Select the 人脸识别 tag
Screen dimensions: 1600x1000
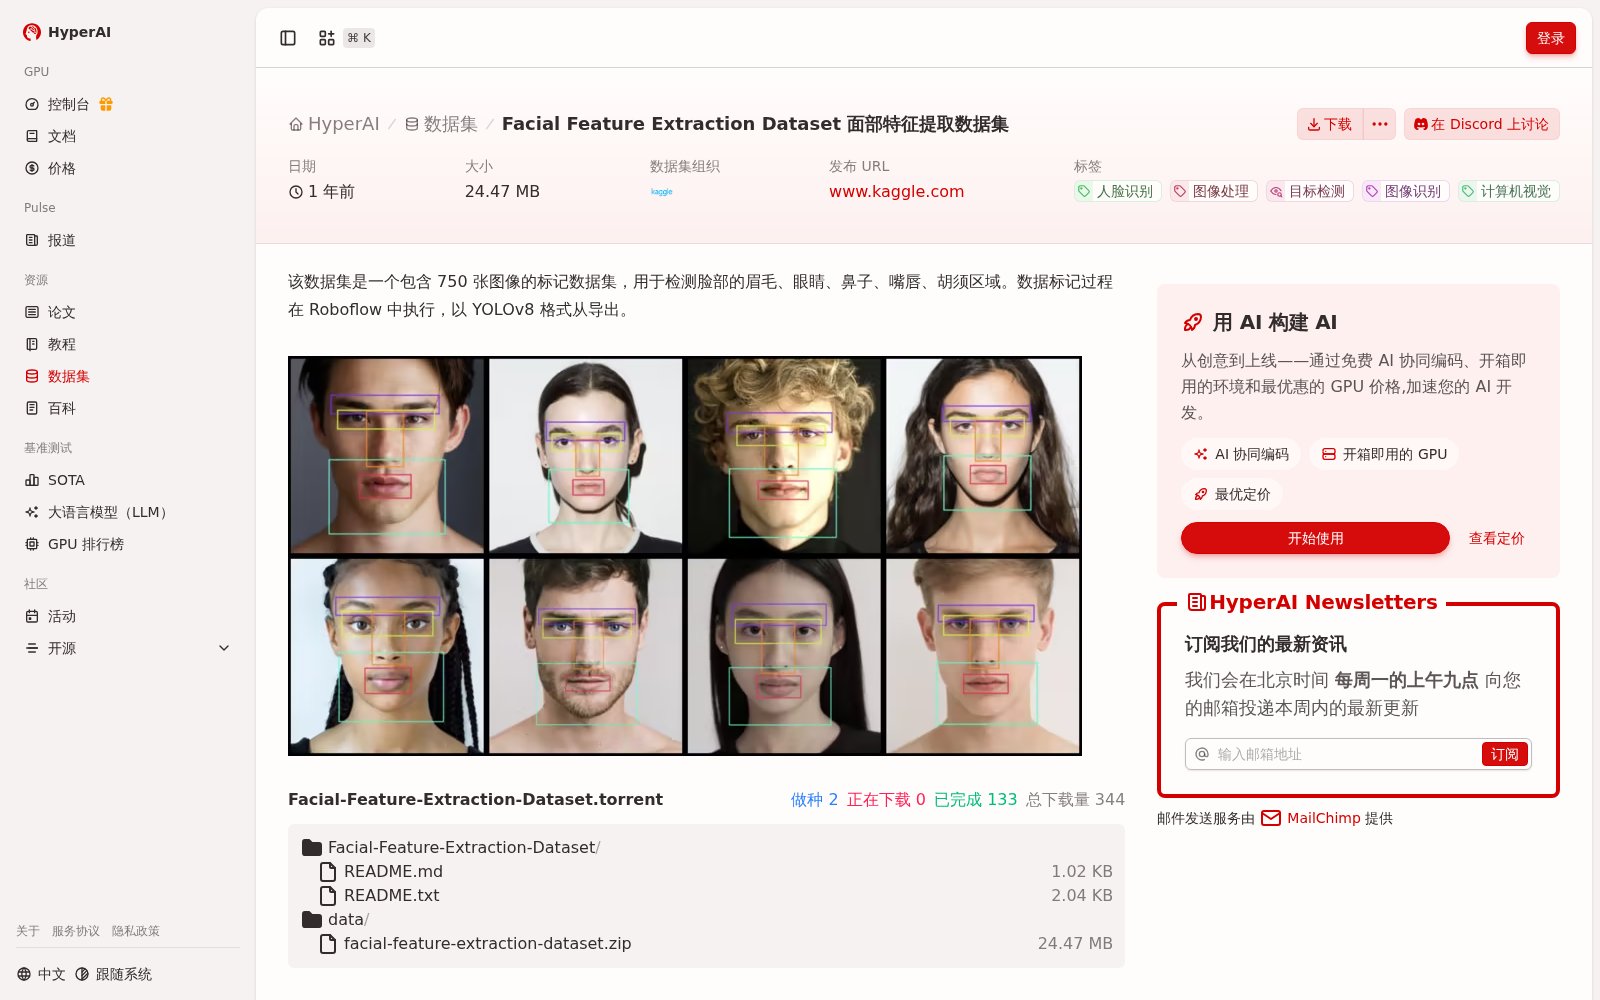(1117, 191)
